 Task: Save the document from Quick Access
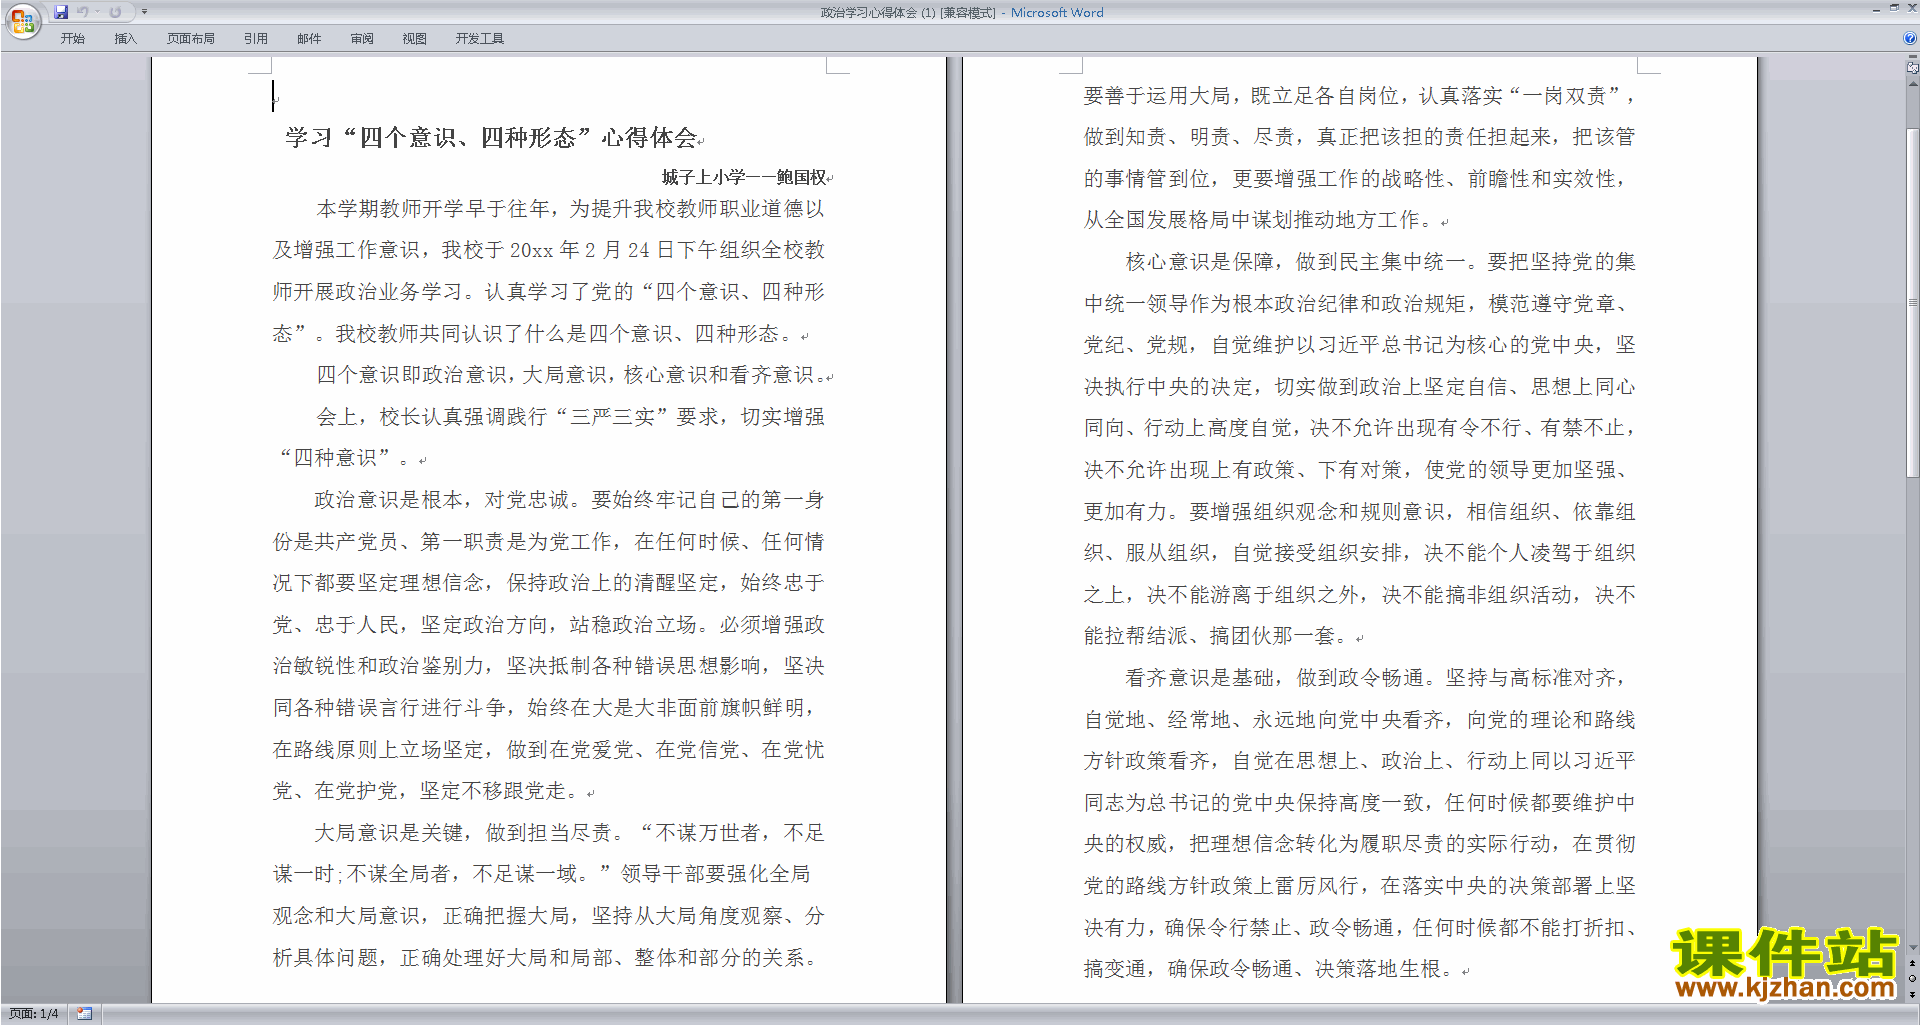[61, 12]
